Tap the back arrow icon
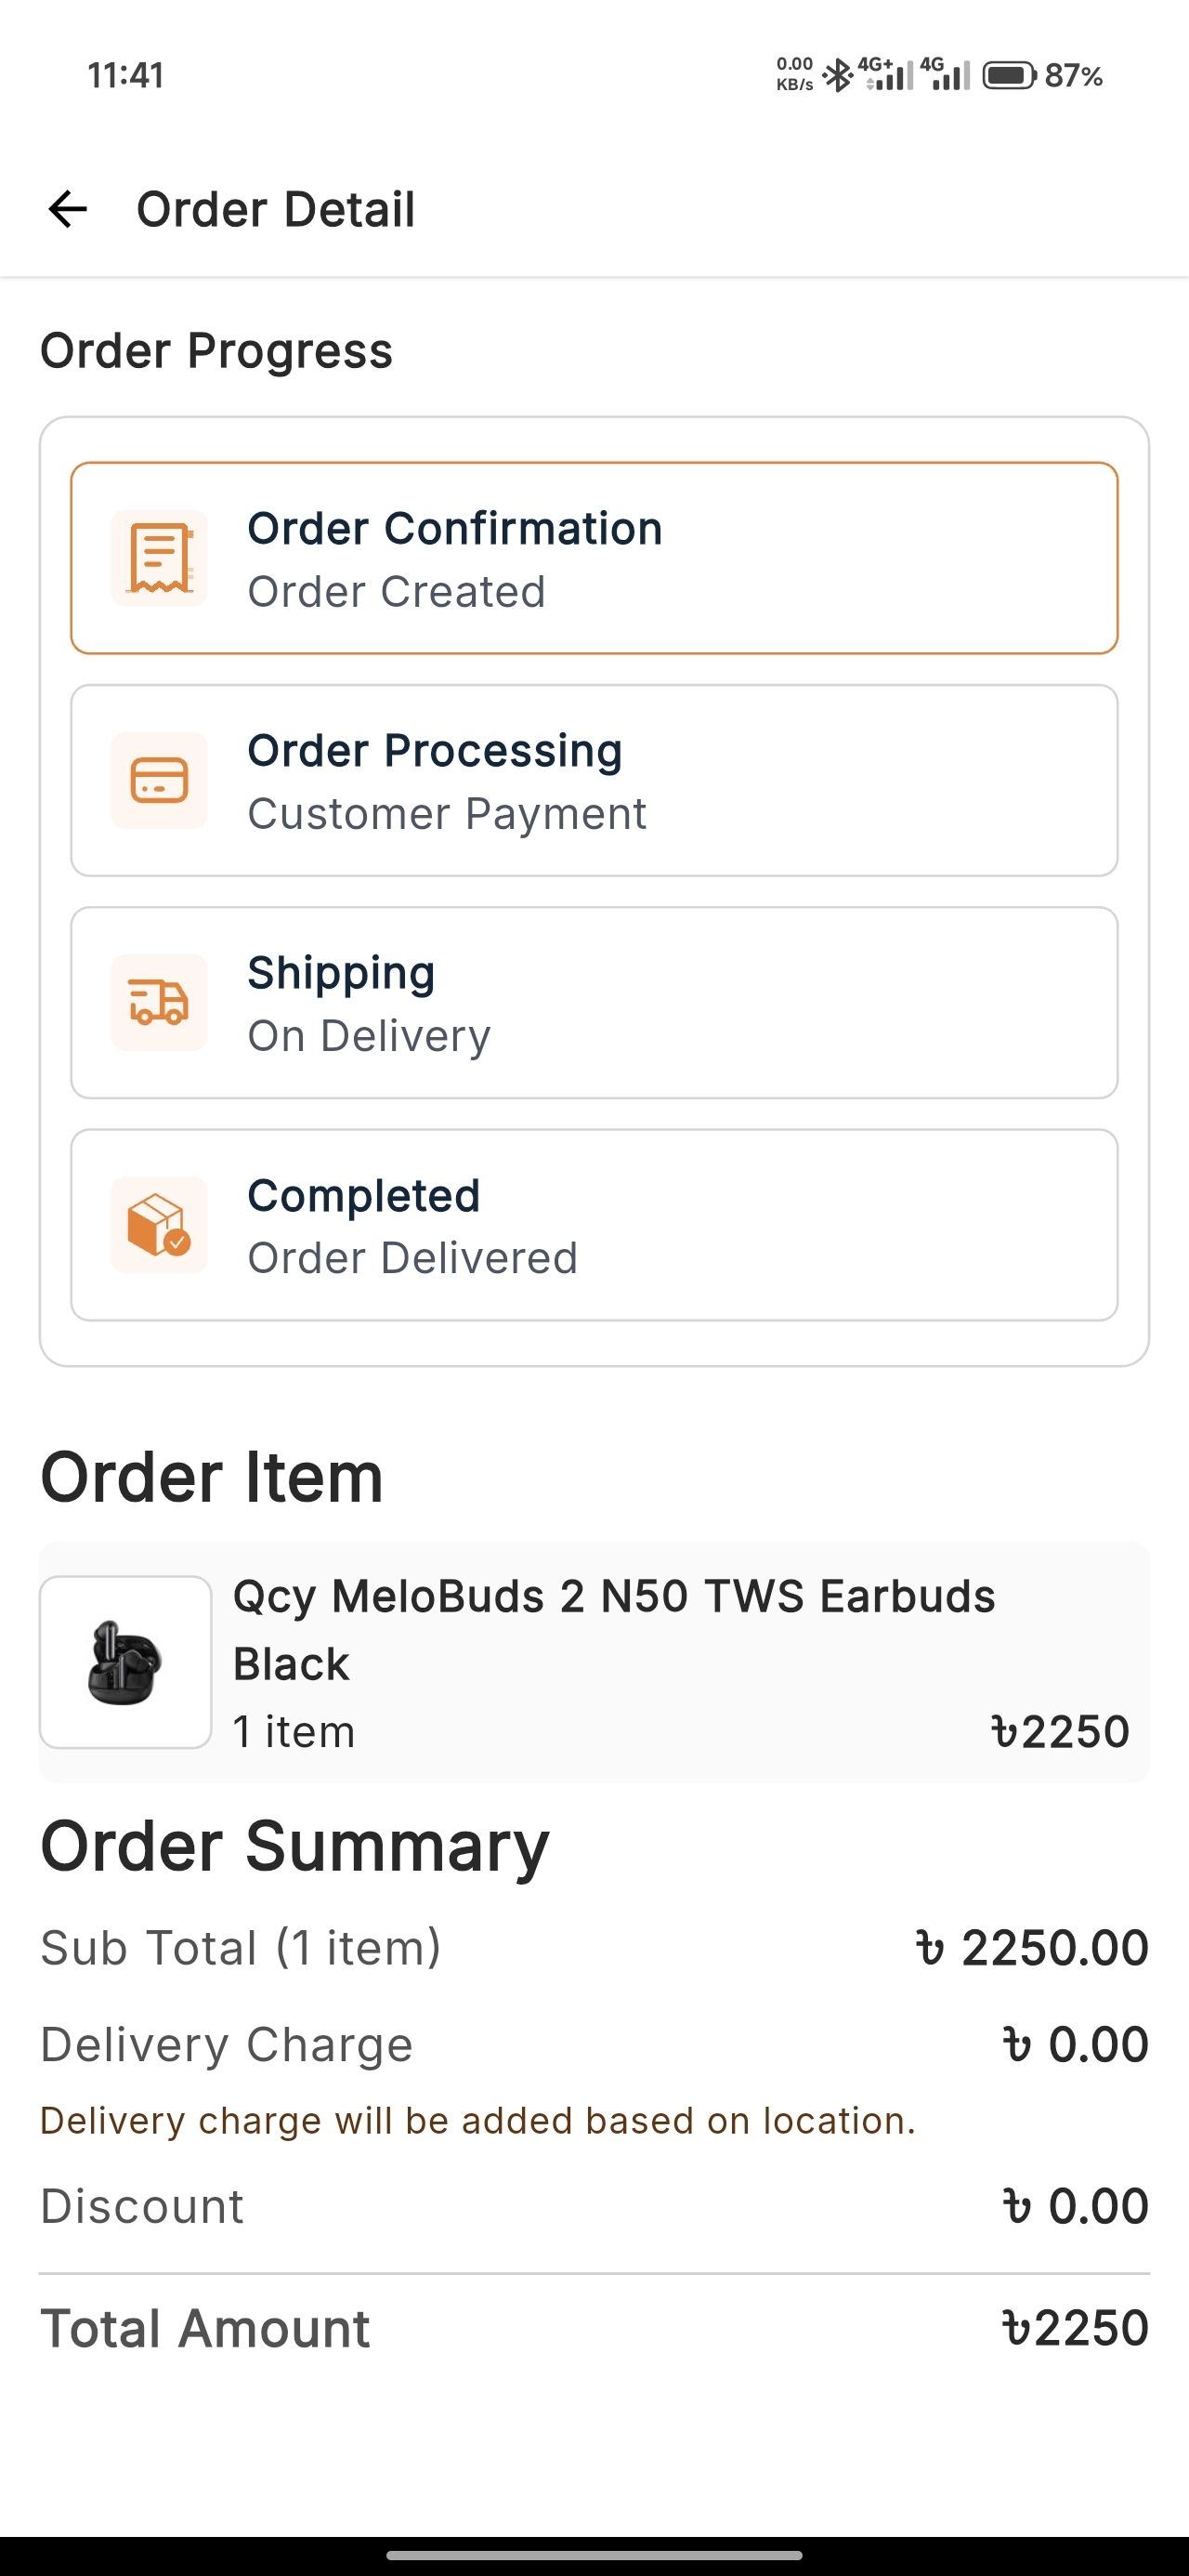 [68, 209]
